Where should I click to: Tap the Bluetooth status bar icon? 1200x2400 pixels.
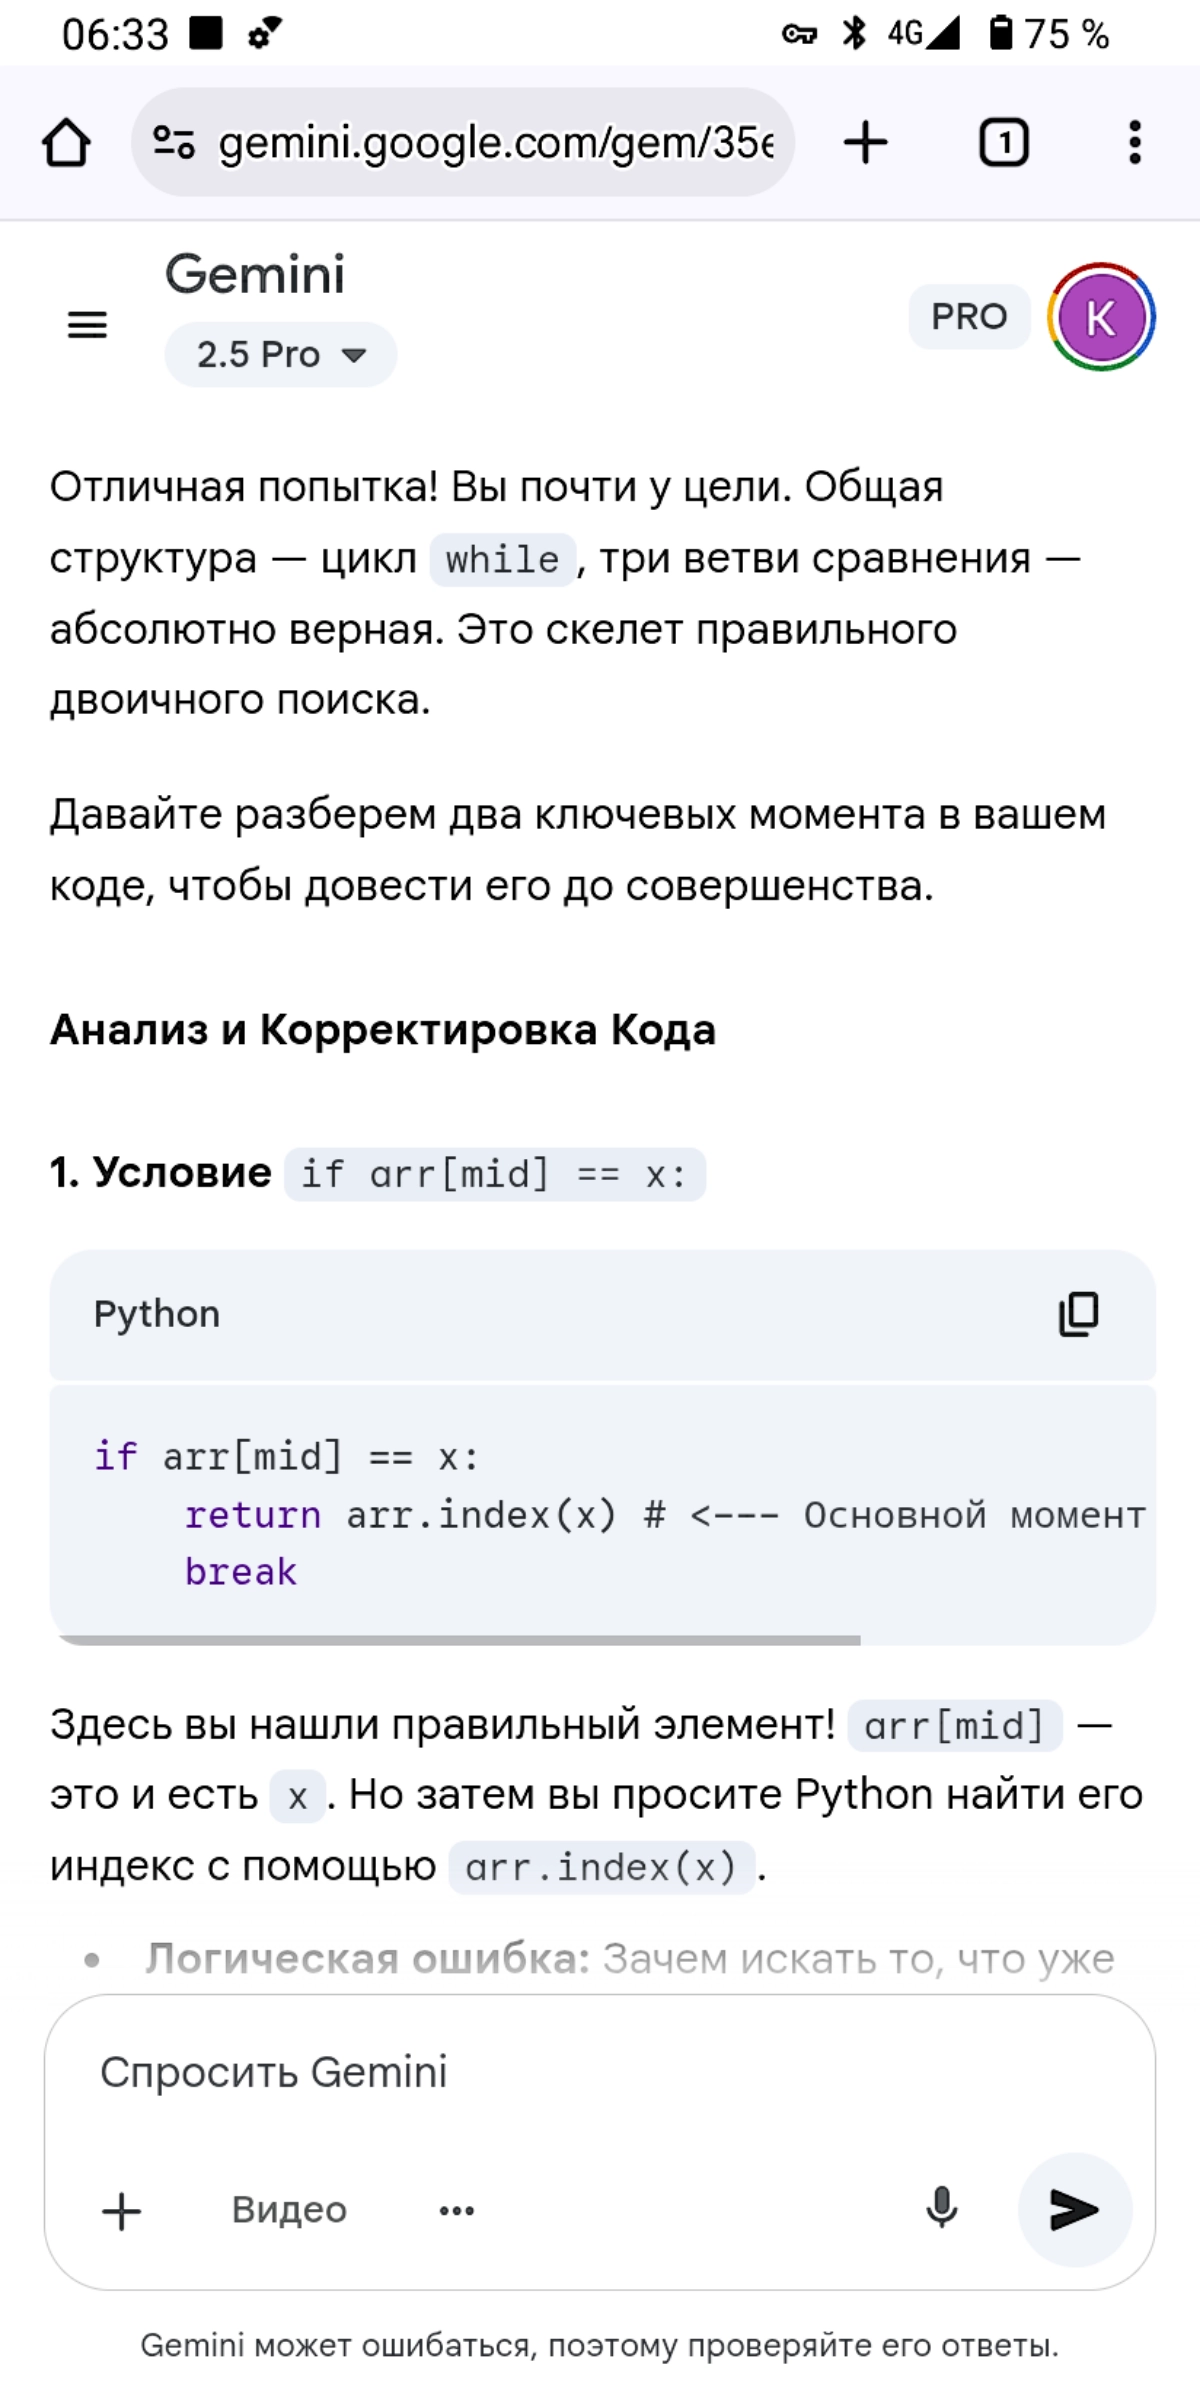pyautogui.click(x=854, y=34)
